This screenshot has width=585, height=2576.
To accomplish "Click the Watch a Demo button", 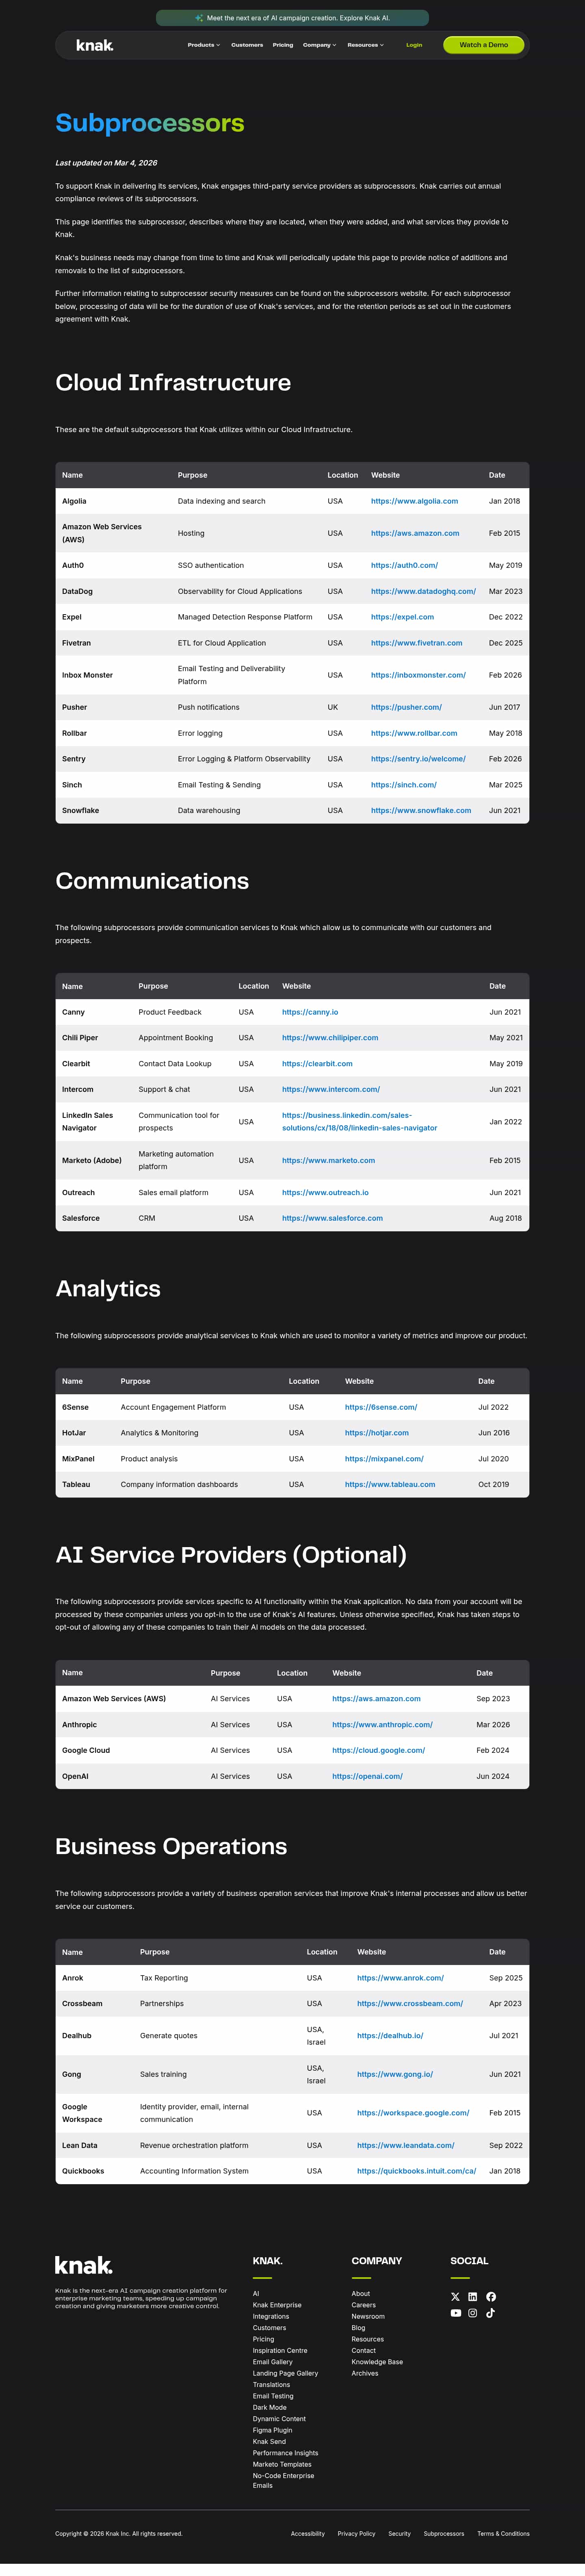I will [483, 45].
